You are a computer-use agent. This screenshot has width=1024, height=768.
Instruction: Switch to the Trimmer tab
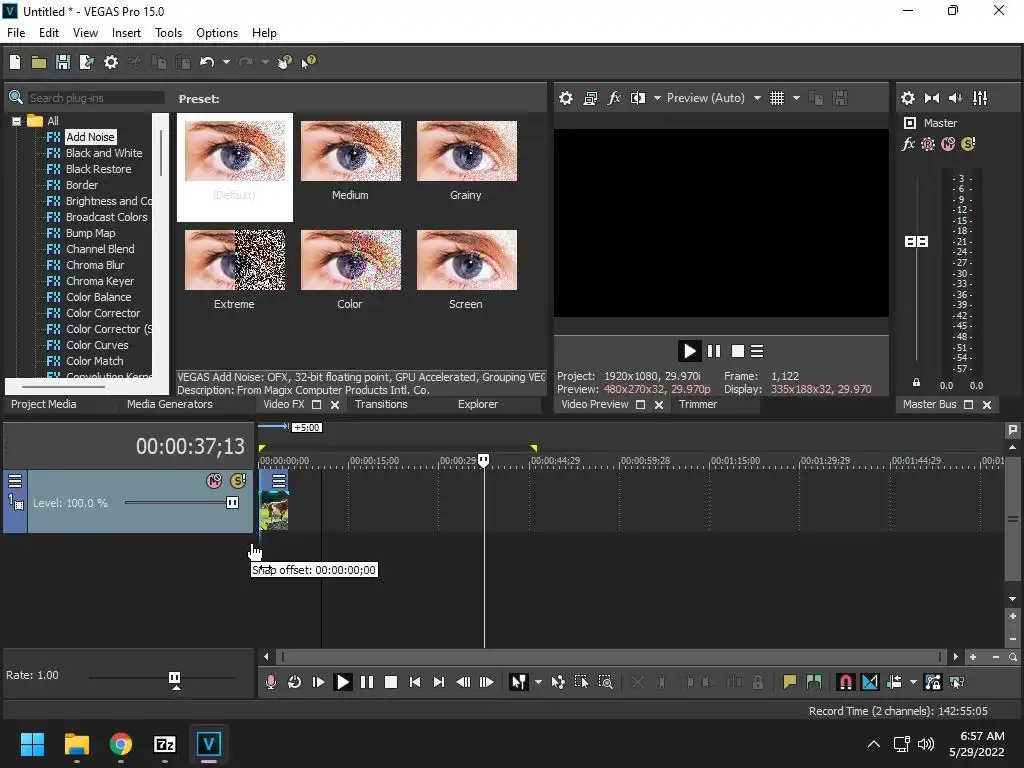click(x=698, y=404)
